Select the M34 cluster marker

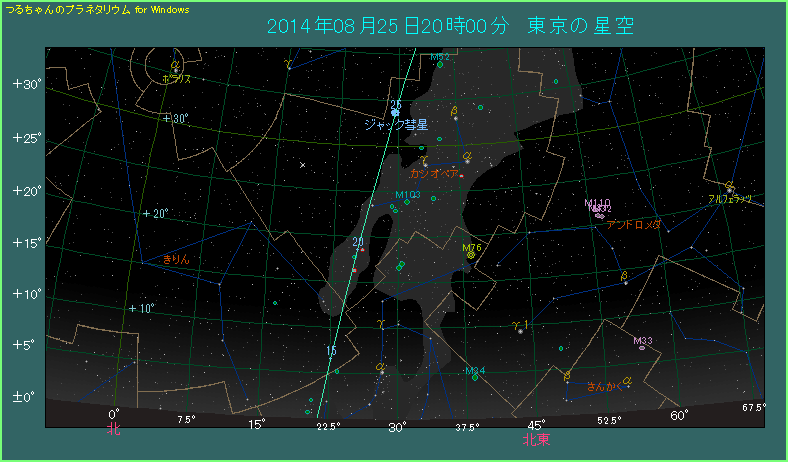pyautogui.click(x=475, y=378)
